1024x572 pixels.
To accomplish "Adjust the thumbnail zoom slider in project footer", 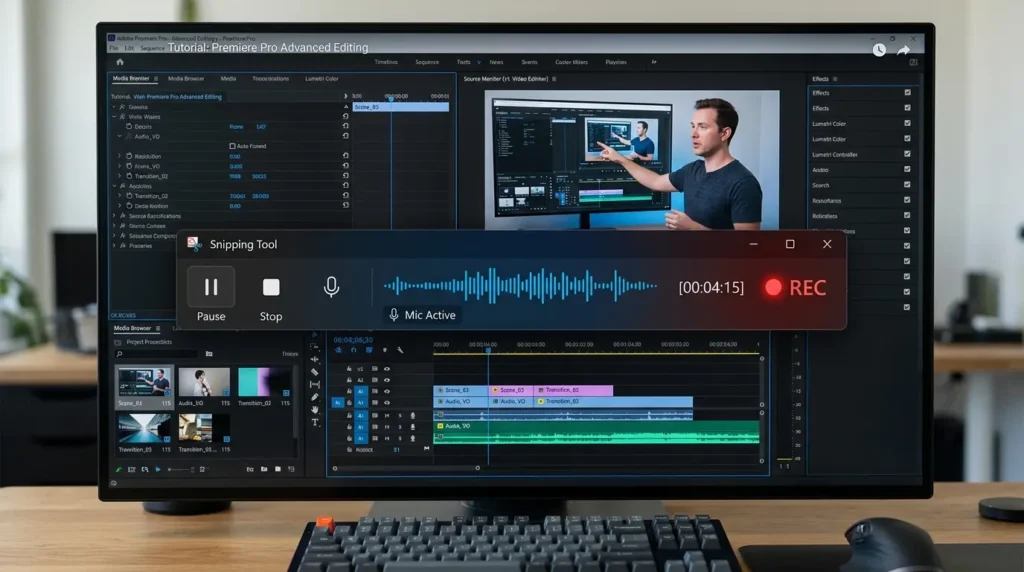I will pyautogui.click(x=181, y=469).
